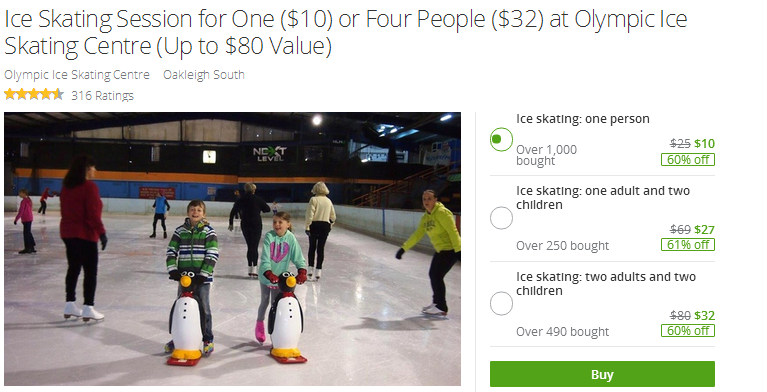The height and width of the screenshot is (392, 767).
Task: Click 'Ice skating: two adults and two children' label
Action: (x=606, y=284)
